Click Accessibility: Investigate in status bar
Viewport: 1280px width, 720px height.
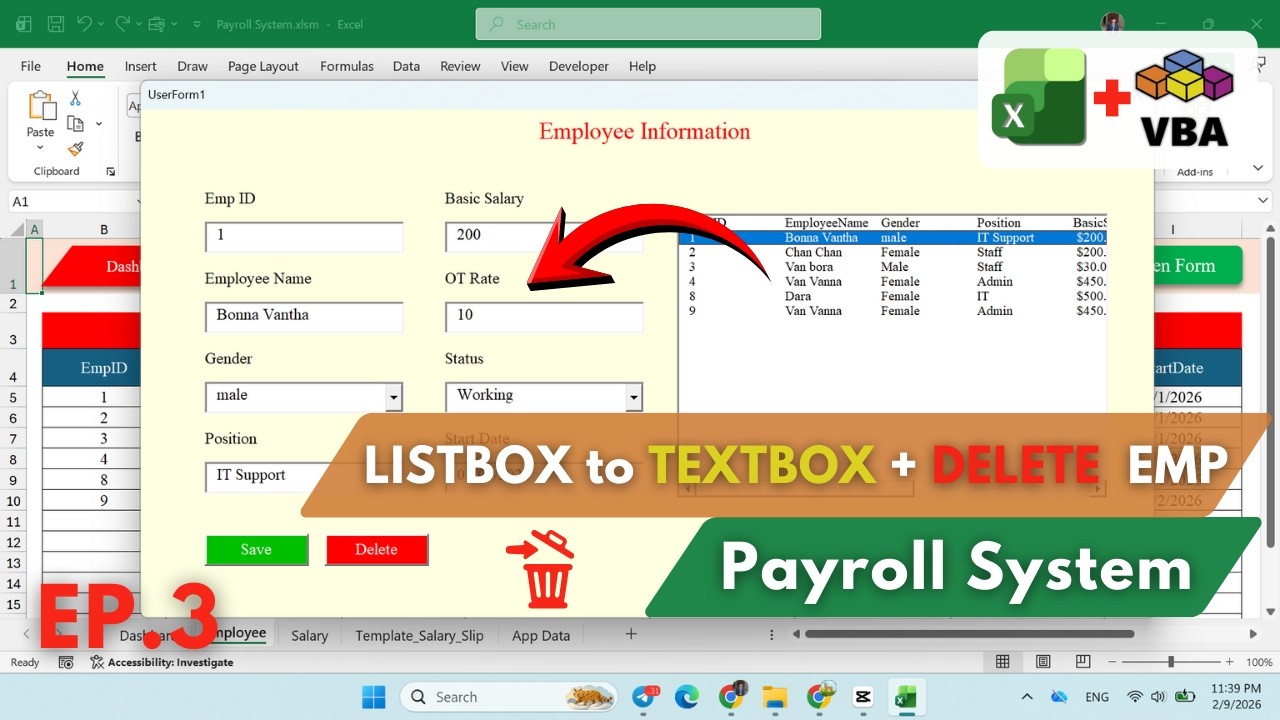(162, 662)
